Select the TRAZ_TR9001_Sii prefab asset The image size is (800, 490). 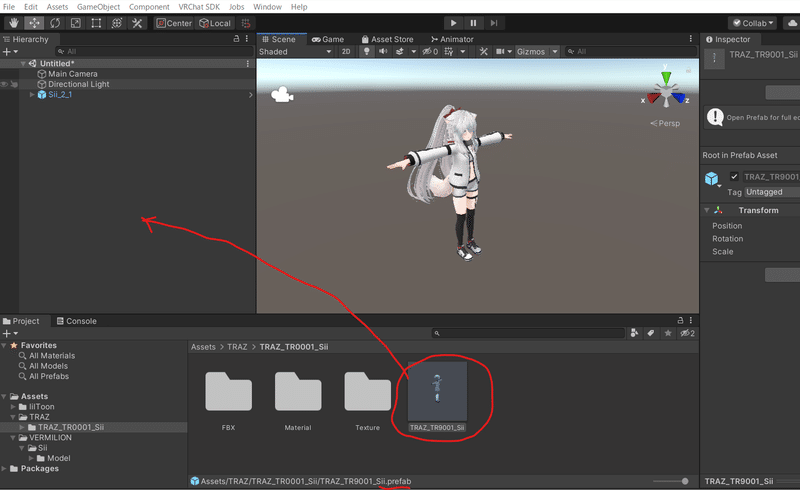tap(437, 397)
